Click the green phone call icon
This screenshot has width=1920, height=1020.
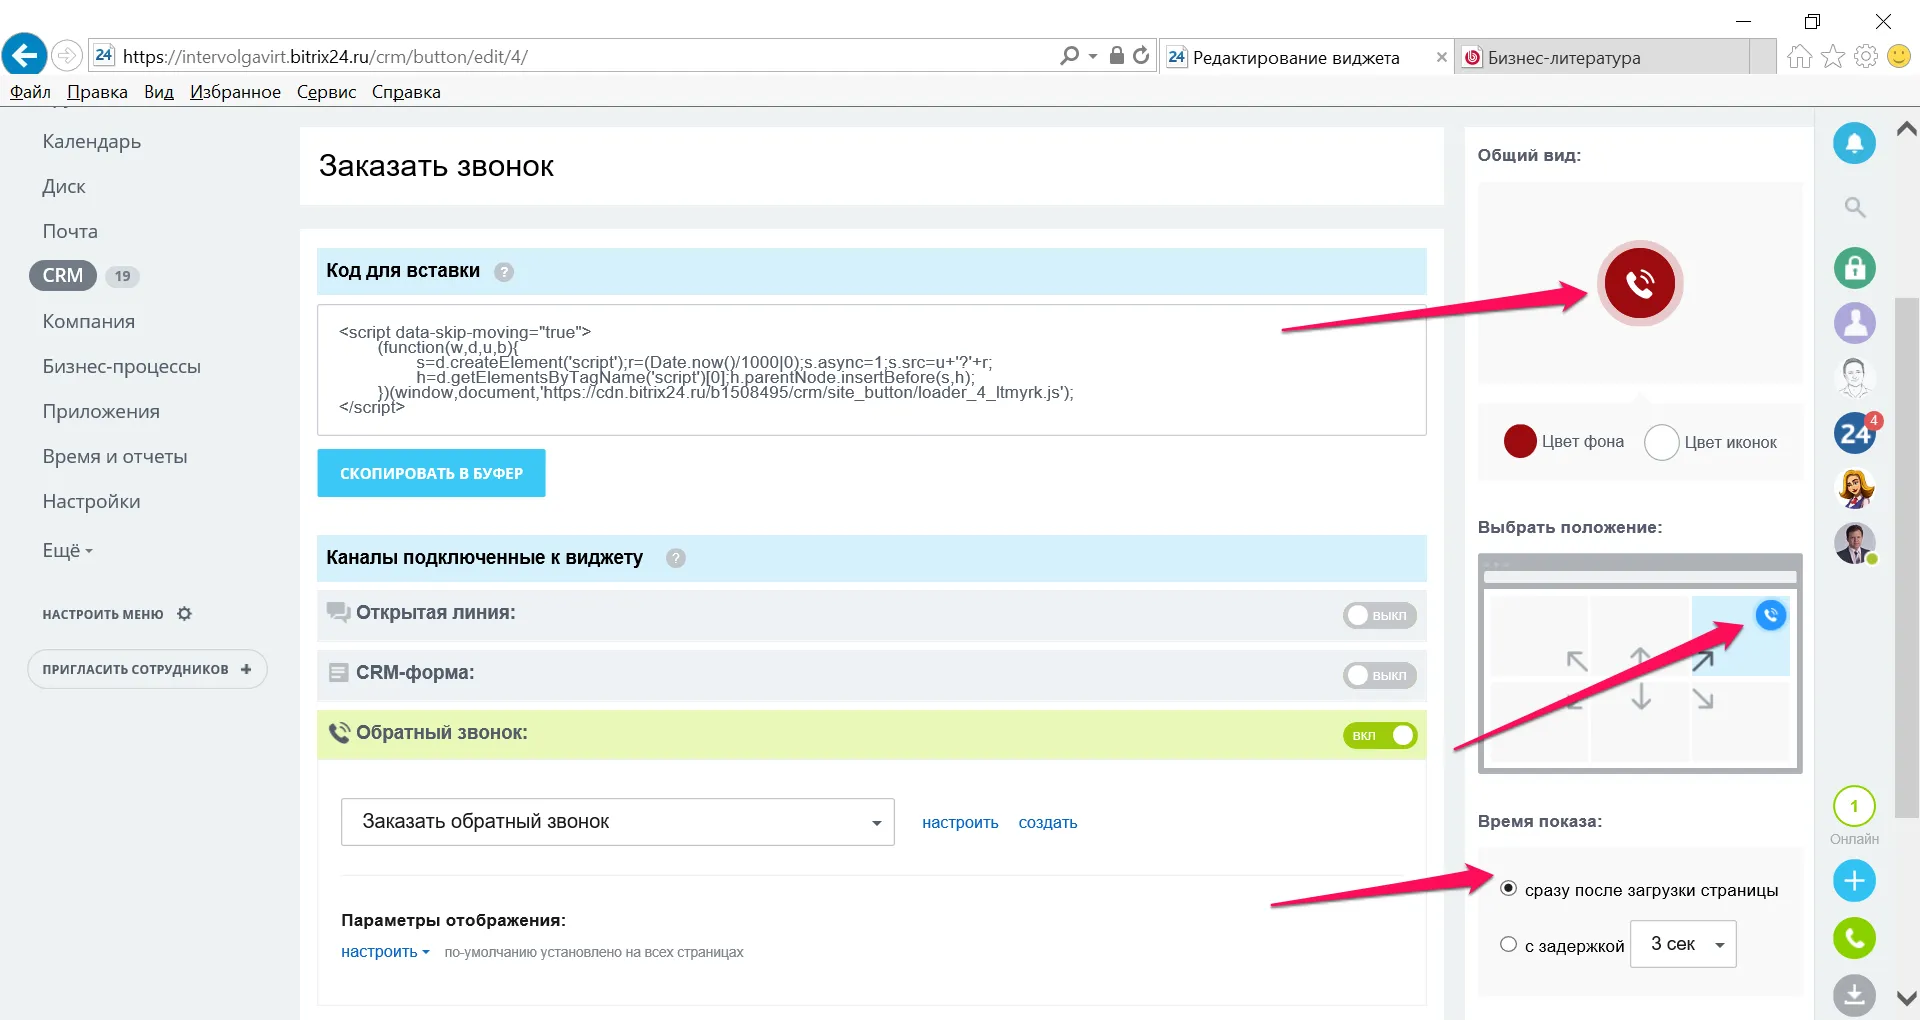tap(1854, 938)
